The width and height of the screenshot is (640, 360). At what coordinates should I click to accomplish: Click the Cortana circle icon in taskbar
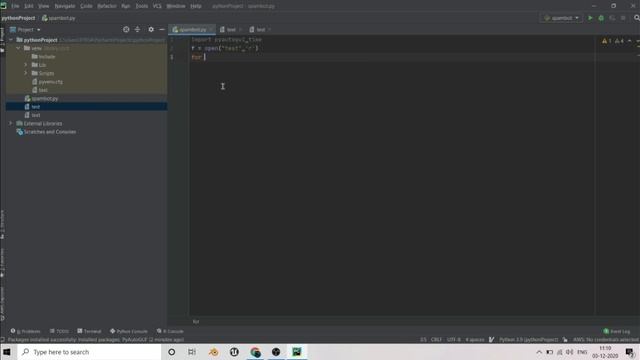(x=172, y=352)
